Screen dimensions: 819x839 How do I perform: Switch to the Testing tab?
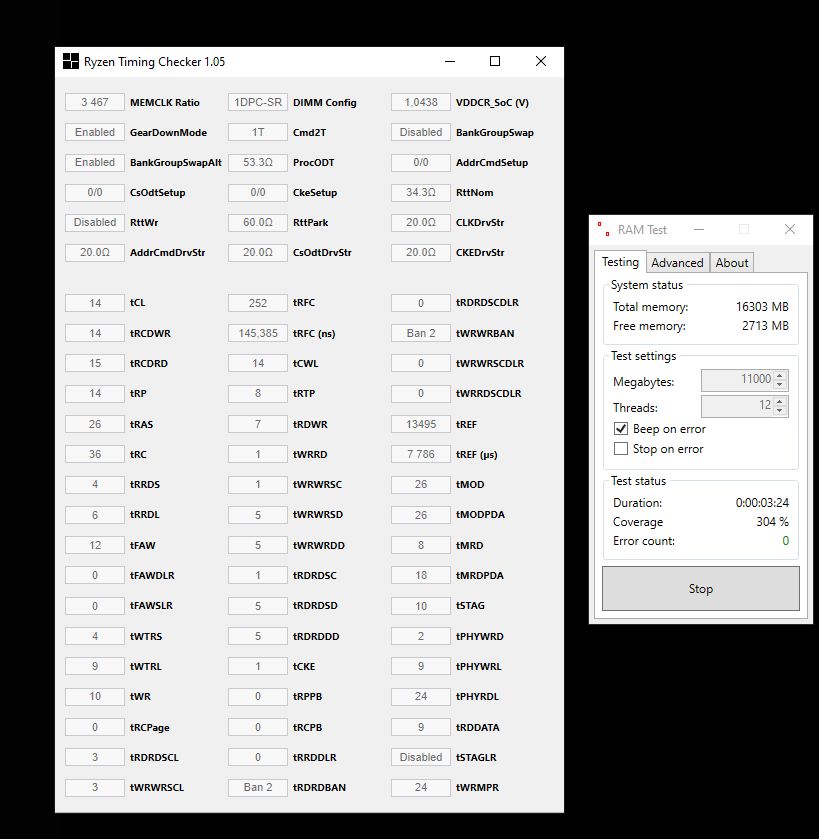pos(621,262)
